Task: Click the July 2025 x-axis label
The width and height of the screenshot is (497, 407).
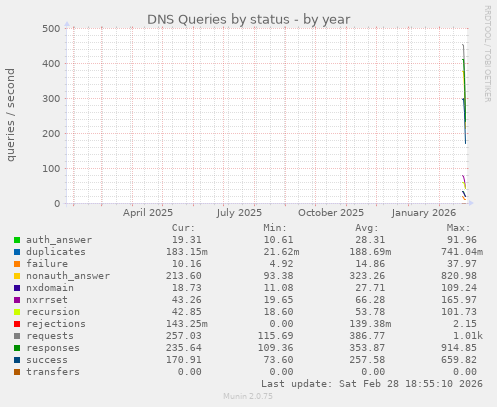Action: click(x=239, y=213)
